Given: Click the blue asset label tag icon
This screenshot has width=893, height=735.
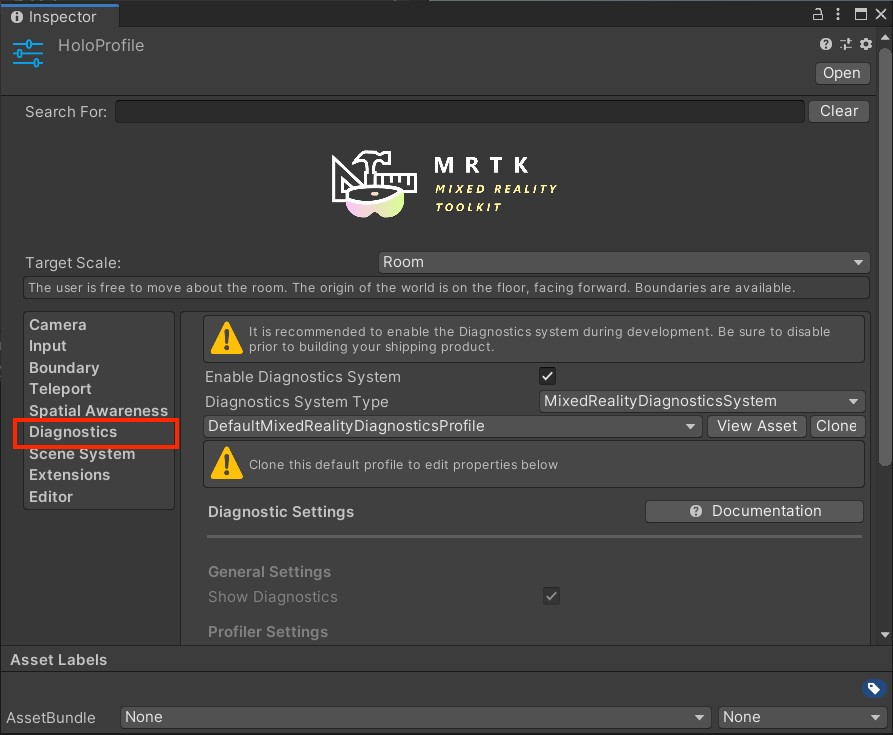Looking at the screenshot, I should coord(873,688).
